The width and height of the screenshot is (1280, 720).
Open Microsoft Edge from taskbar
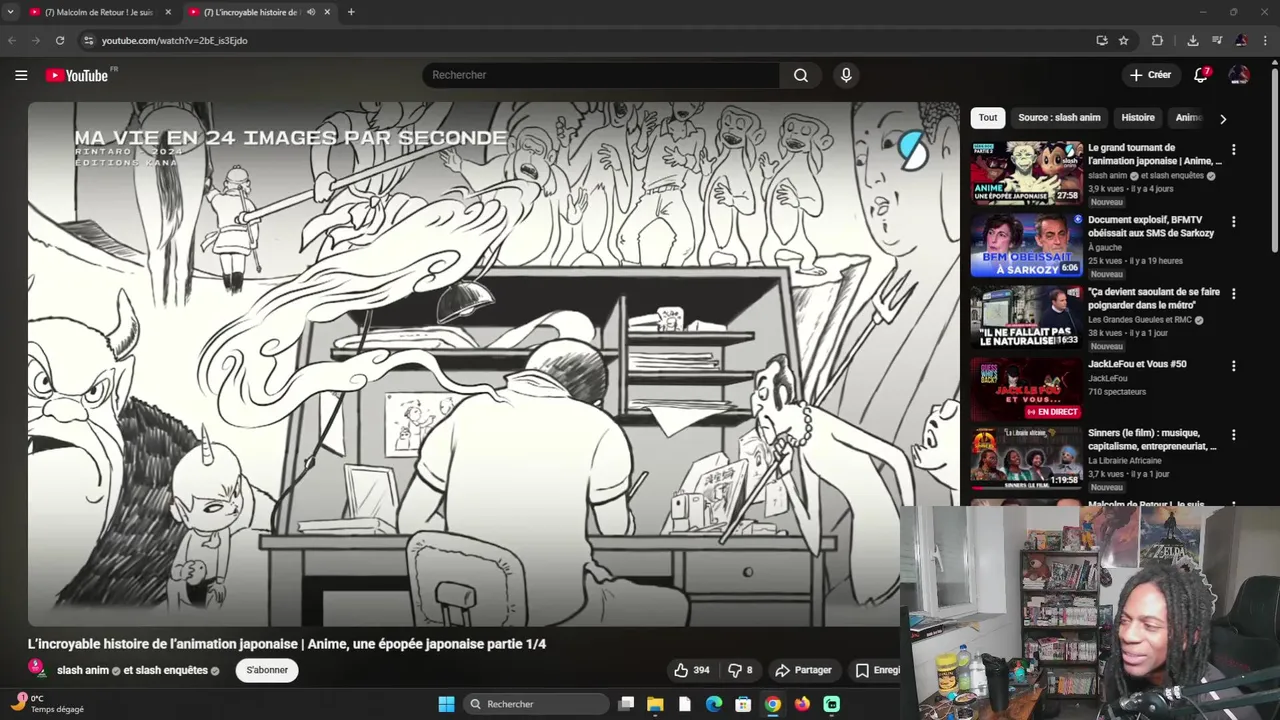pyautogui.click(x=714, y=704)
